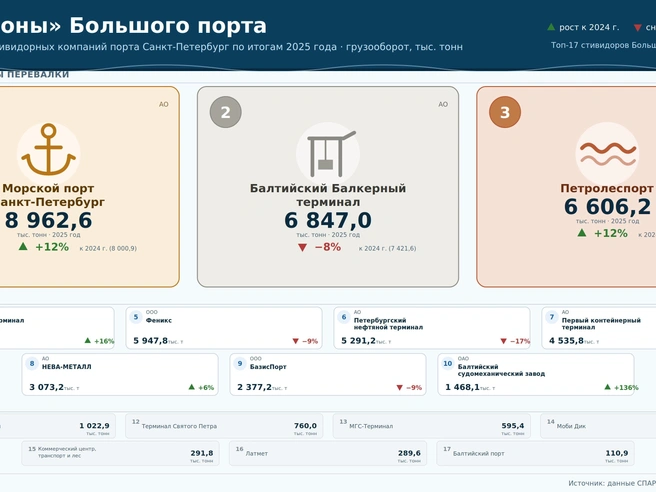Click the Балтийский порт row

tap(536, 453)
